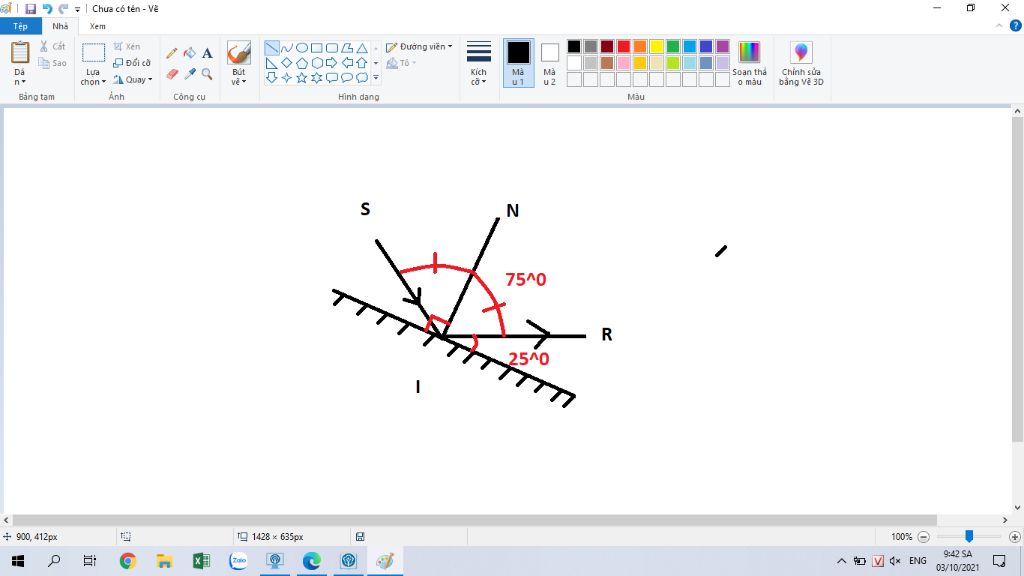The image size is (1024, 576).
Task: Select the Text tool
Action: click(207, 54)
